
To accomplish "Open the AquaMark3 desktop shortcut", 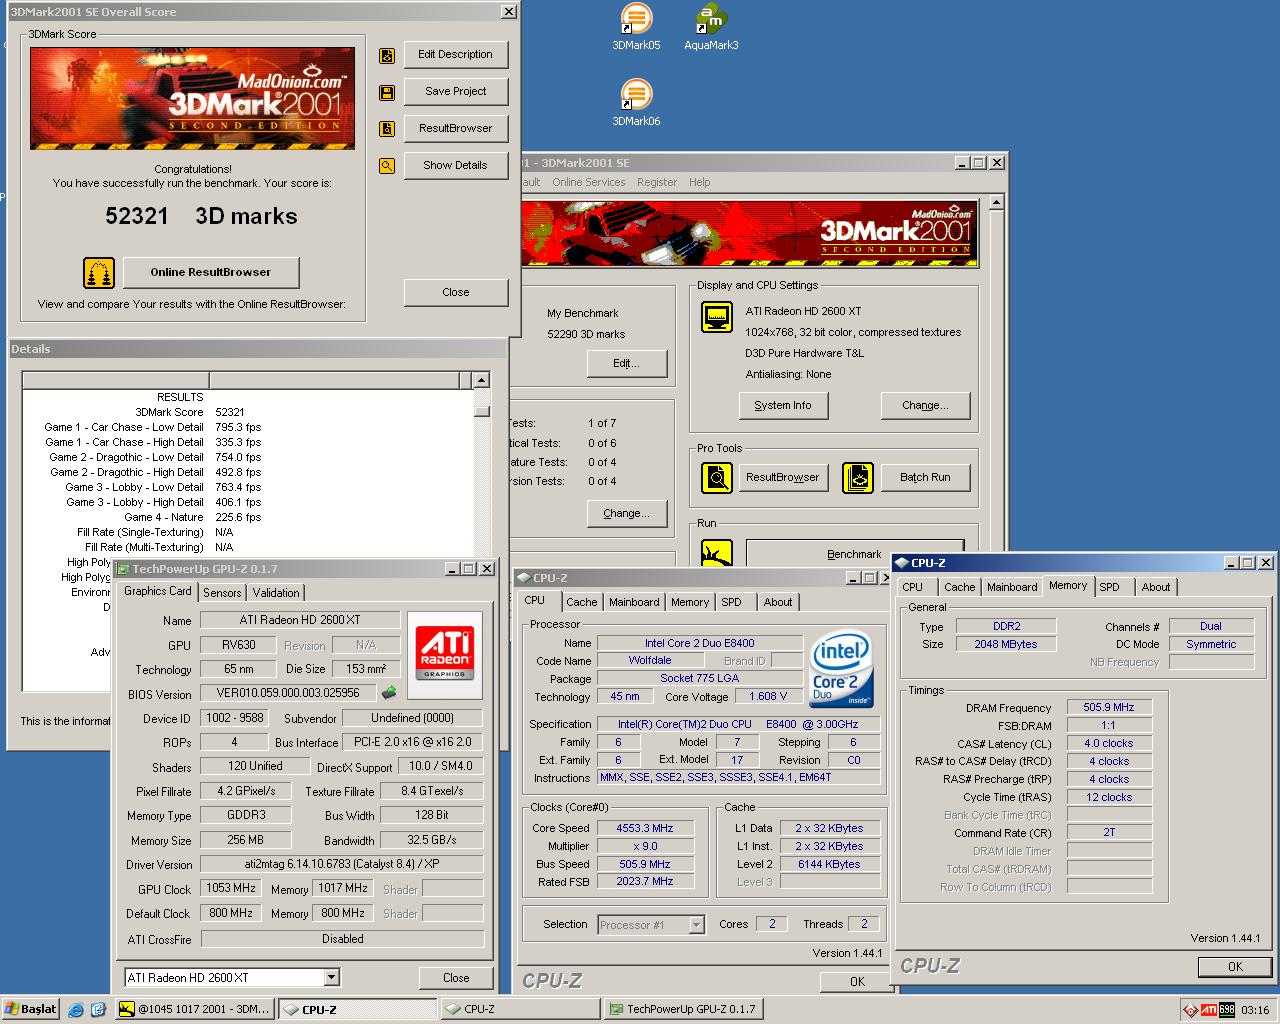I will pyautogui.click(x=711, y=27).
